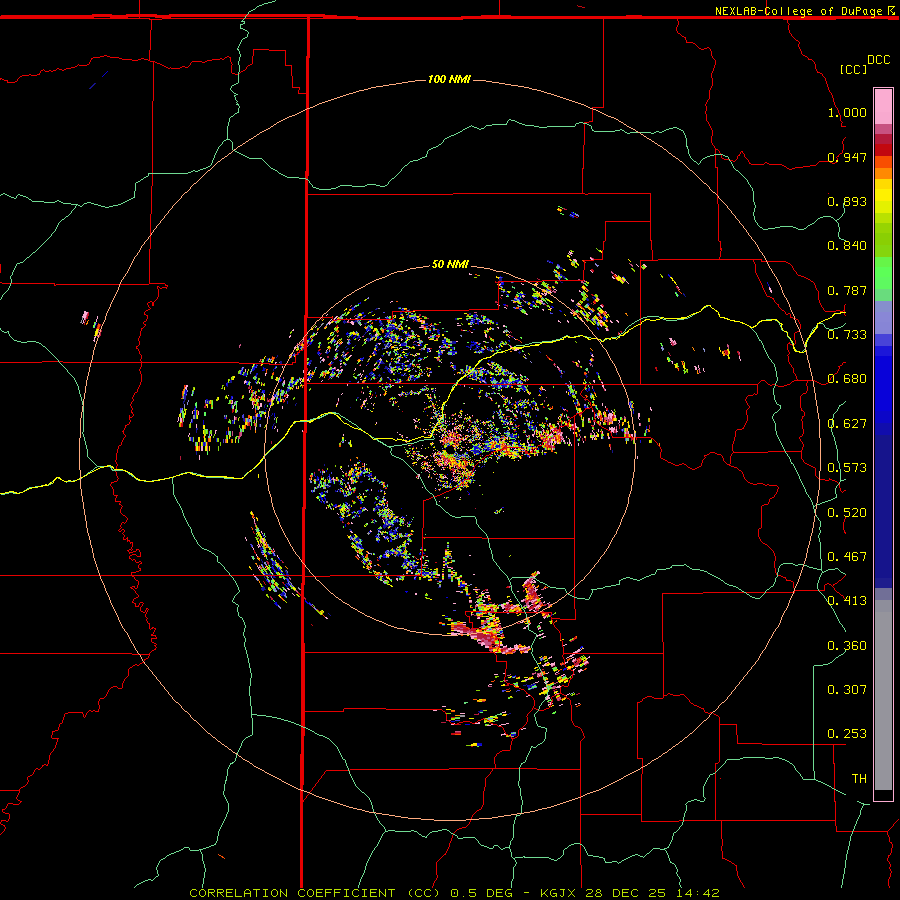
Task: Click the KGJX station ID in the footer
Action: (x=560, y=893)
